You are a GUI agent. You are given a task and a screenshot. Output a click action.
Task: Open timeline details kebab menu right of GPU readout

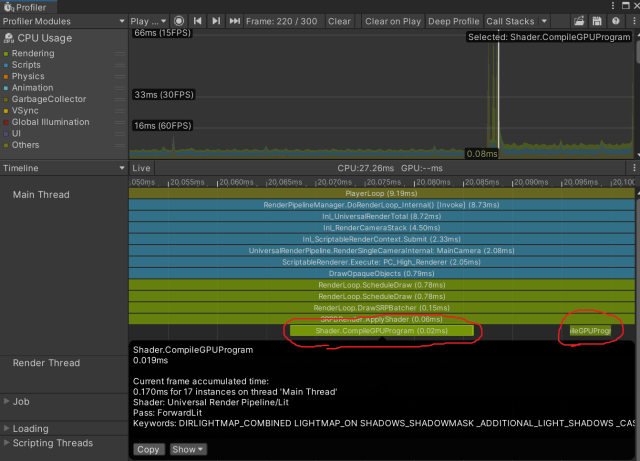(x=634, y=168)
